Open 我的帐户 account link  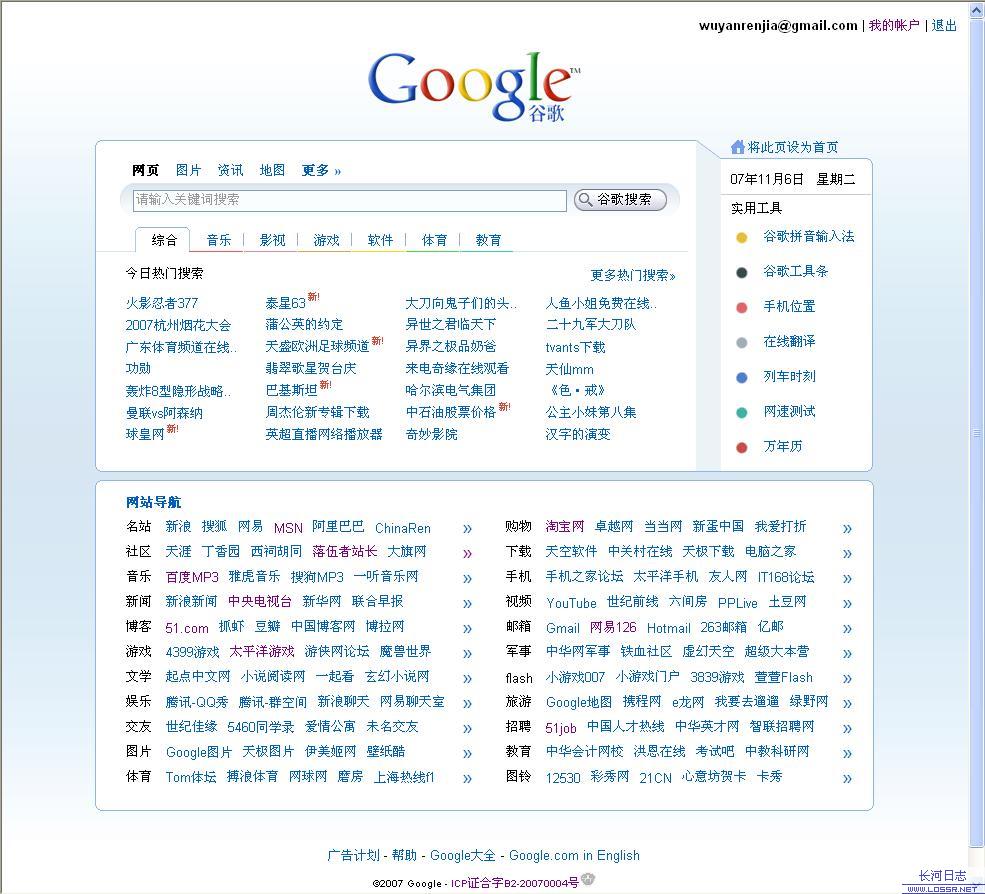(x=894, y=26)
